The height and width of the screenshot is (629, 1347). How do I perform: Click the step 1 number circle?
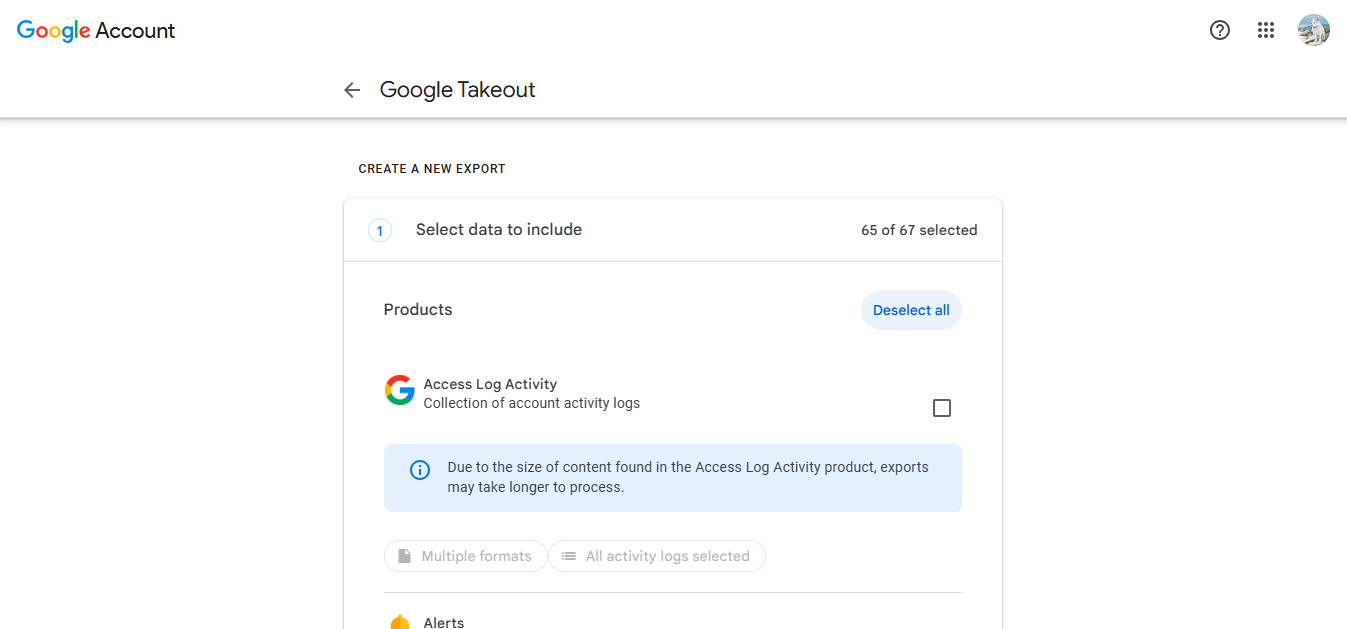pyautogui.click(x=380, y=230)
